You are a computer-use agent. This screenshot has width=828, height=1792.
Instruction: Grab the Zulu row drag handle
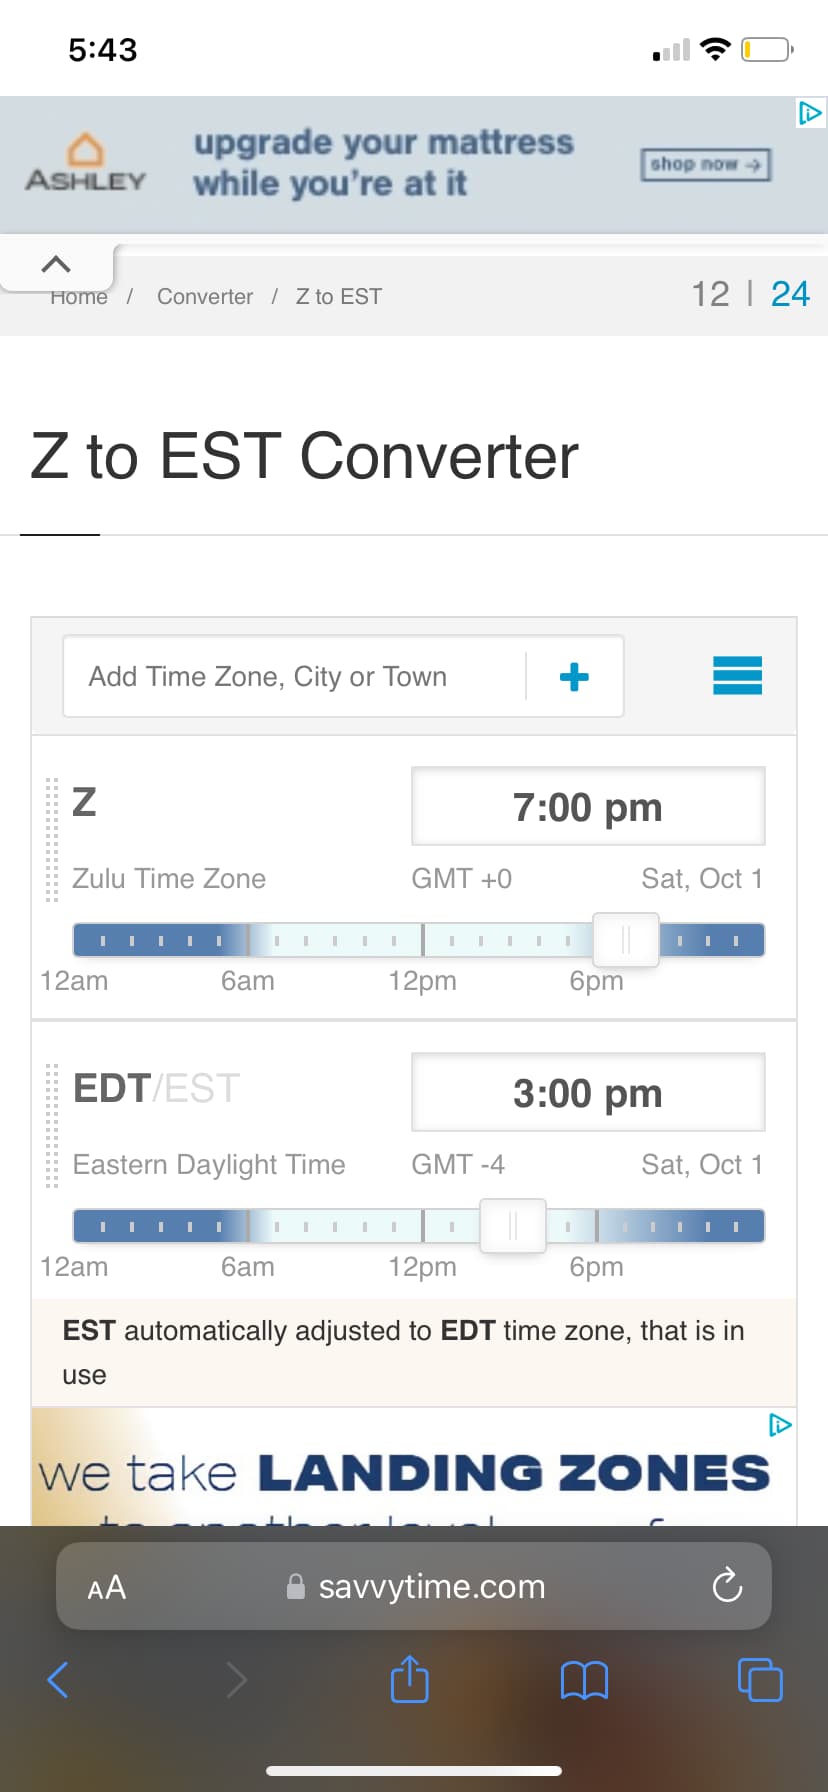[x=52, y=840]
